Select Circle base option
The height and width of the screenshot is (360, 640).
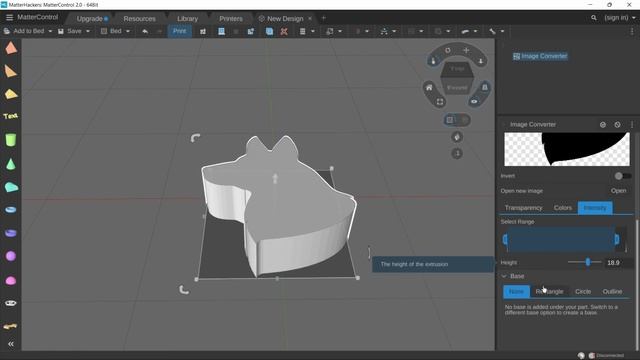point(583,291)
